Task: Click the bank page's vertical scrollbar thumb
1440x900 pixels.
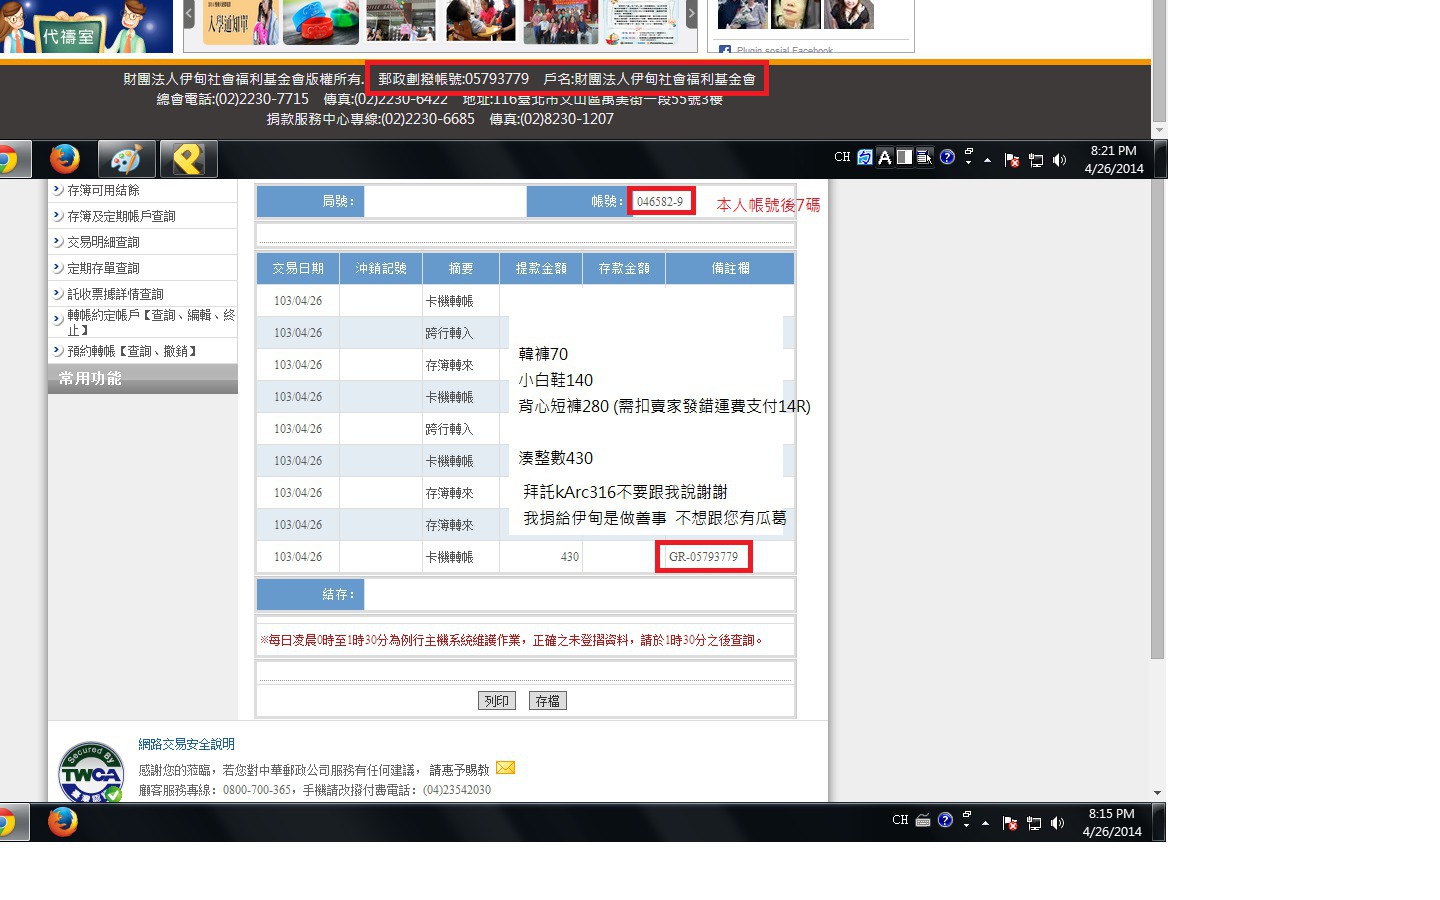Action: (x=1157, y=420)
